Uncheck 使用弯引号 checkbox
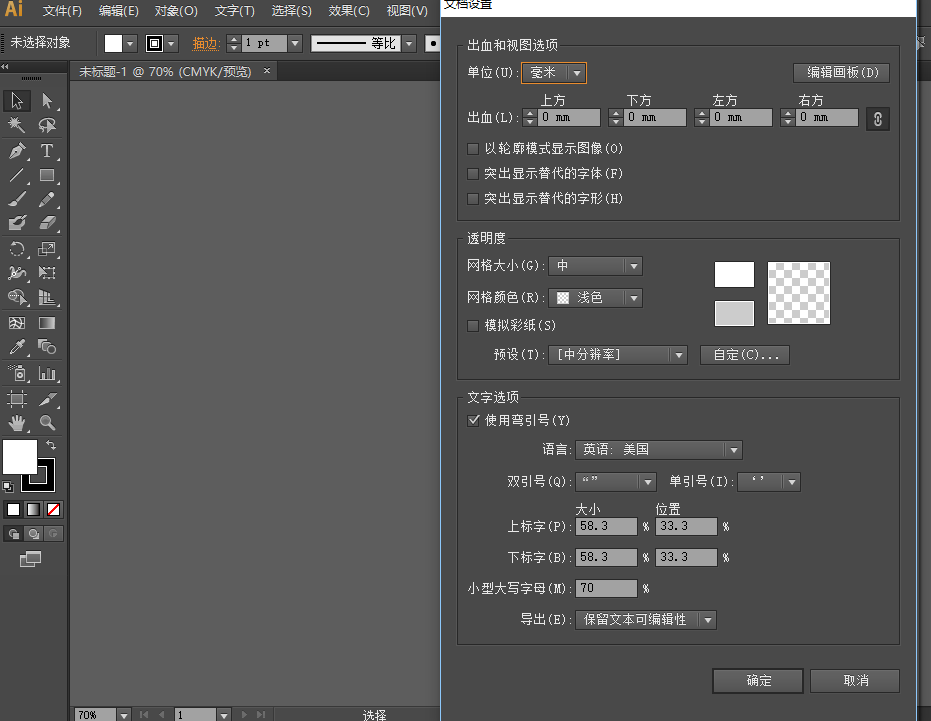 473,420
